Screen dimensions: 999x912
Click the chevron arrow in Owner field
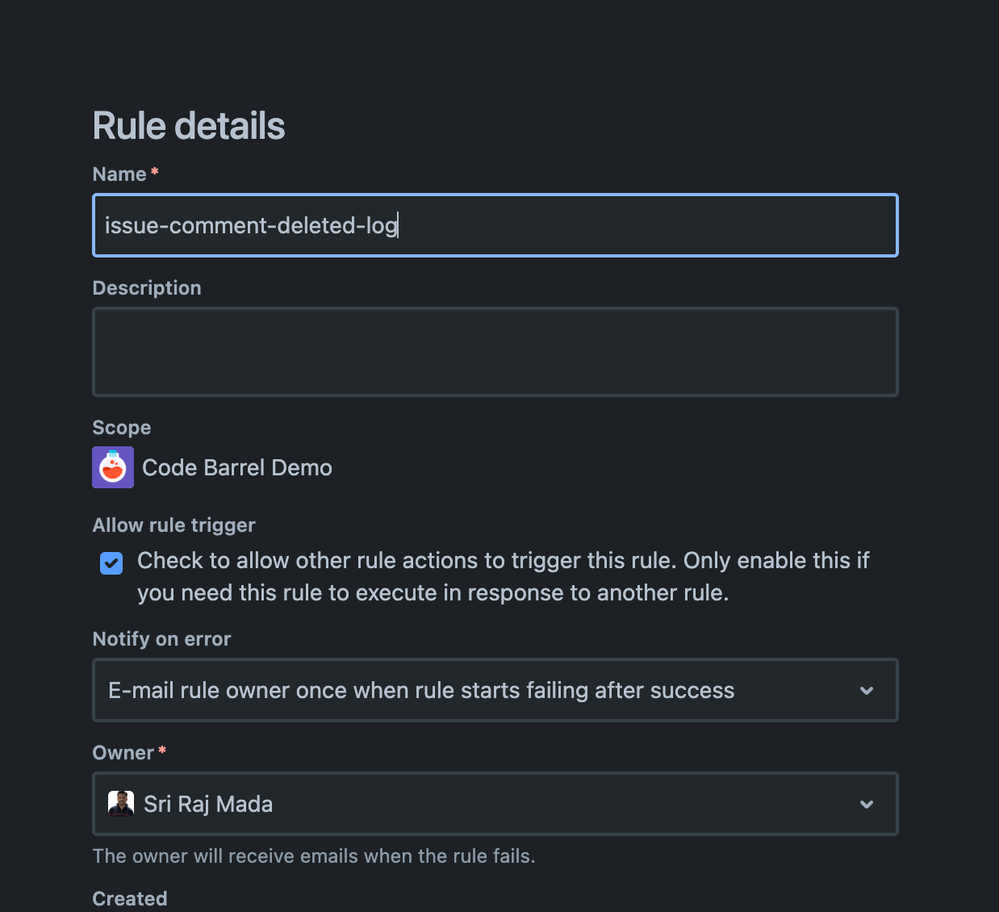[x=866, y=804]
